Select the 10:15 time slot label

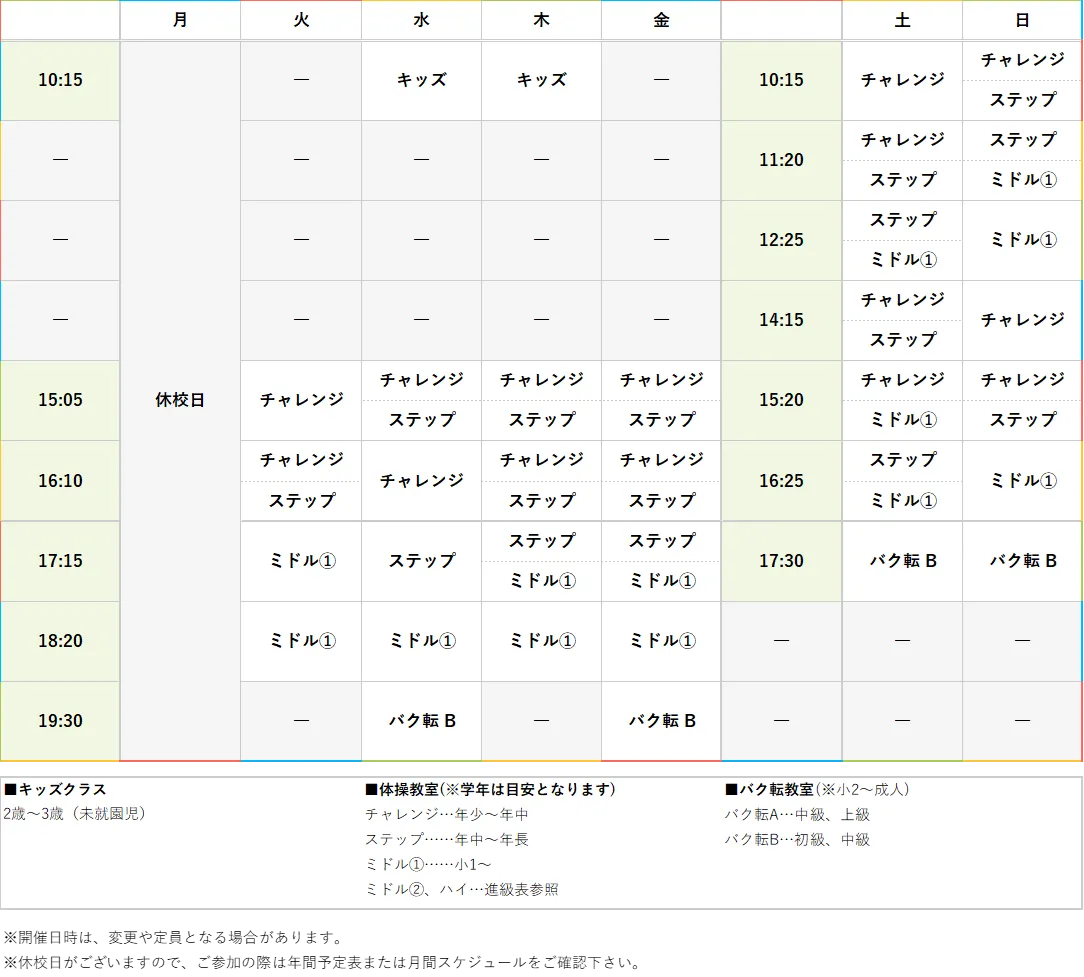(x=59, y=81)
